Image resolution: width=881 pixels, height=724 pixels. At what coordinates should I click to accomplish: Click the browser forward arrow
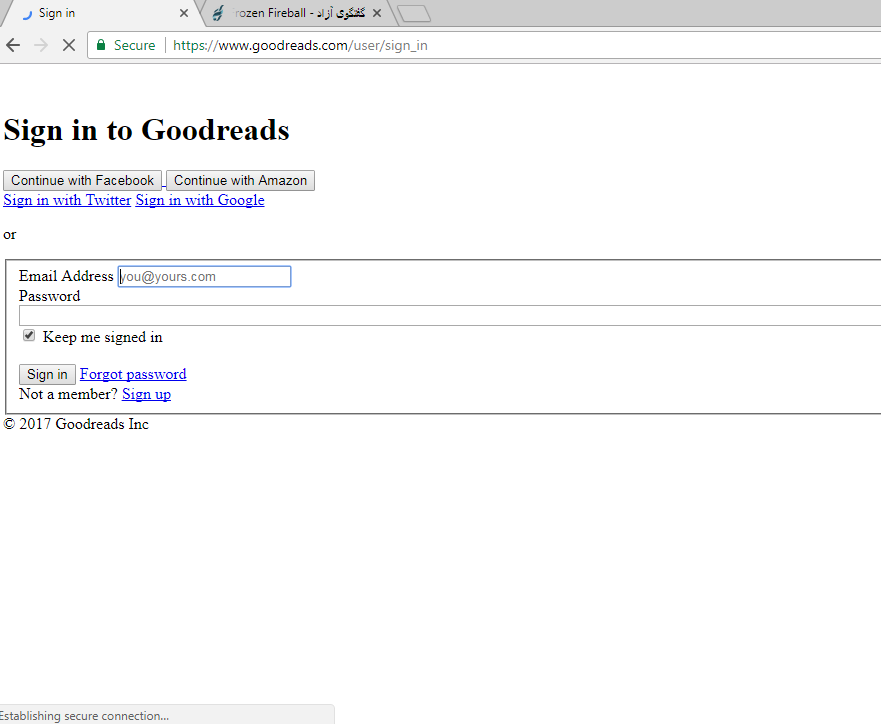pyautogui.click(x=41, y=45)
